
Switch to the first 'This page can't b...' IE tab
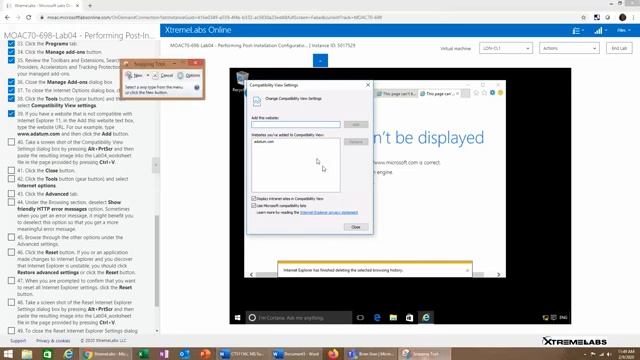tap(396, 93)
